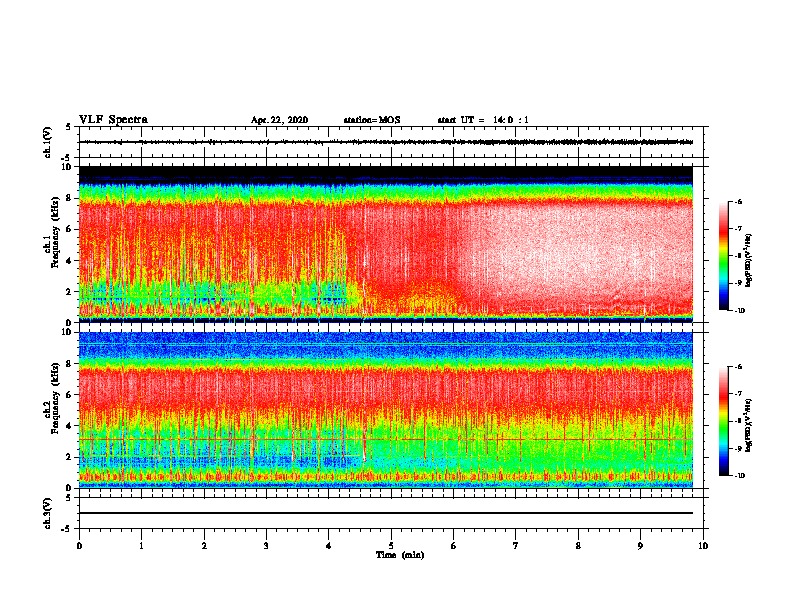The height and width of the screenshot is (612, 792).
Task: Click the ch.1 color scale bar
Action: (x=723, y=256)
